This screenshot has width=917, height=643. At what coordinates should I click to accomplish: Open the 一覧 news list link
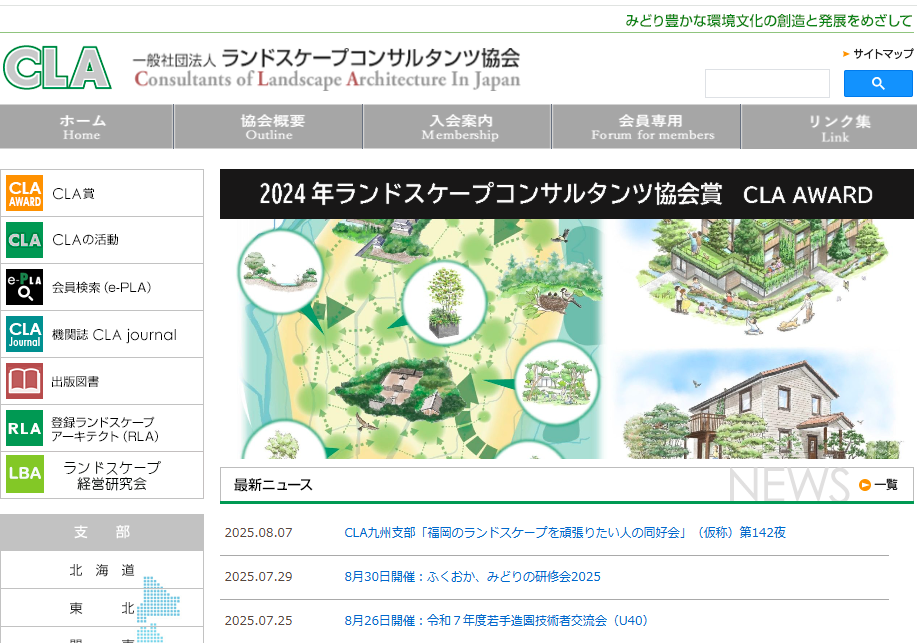coord(885,485)
